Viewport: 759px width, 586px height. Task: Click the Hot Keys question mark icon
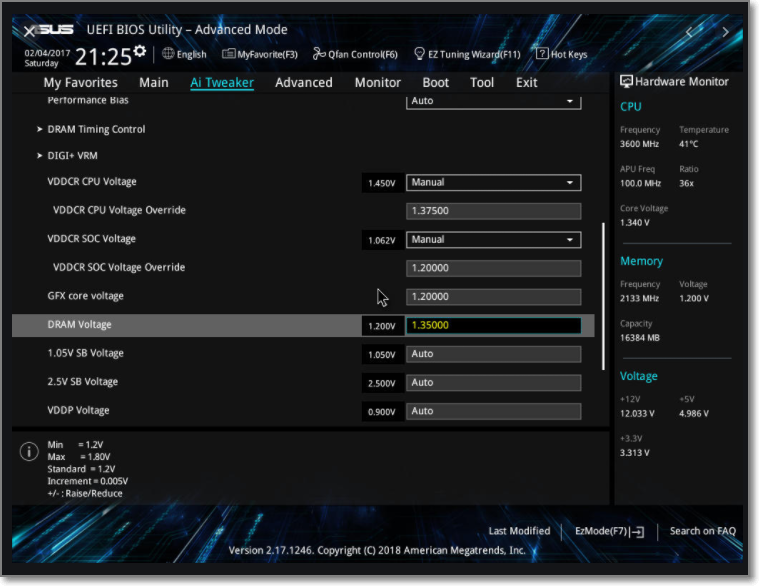tap(542, 54)
